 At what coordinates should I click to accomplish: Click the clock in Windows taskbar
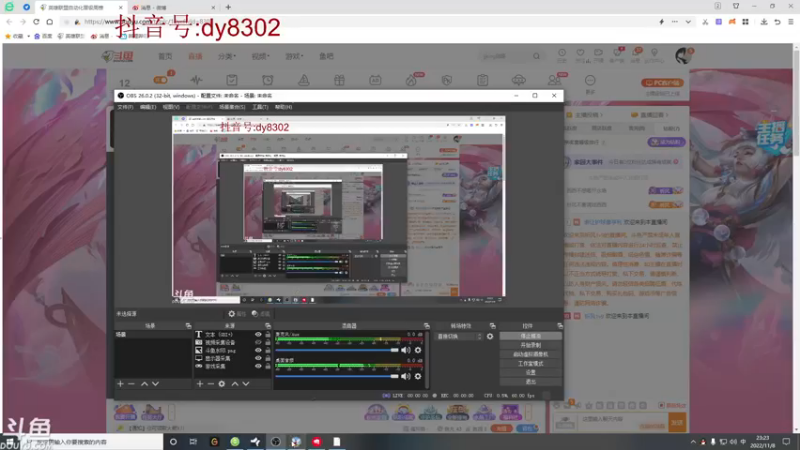[x=763, y=442]
